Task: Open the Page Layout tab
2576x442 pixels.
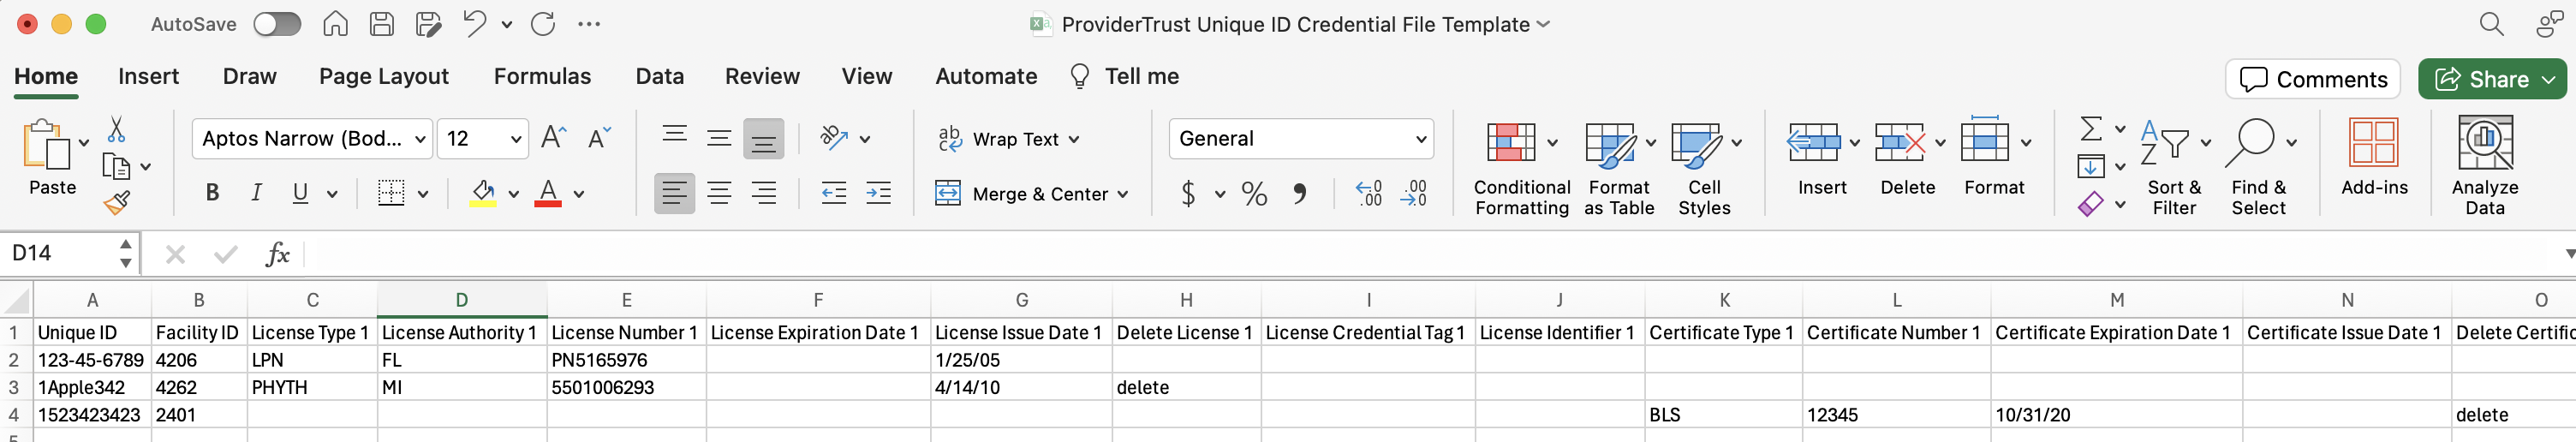Action: [x=384, y=76]
